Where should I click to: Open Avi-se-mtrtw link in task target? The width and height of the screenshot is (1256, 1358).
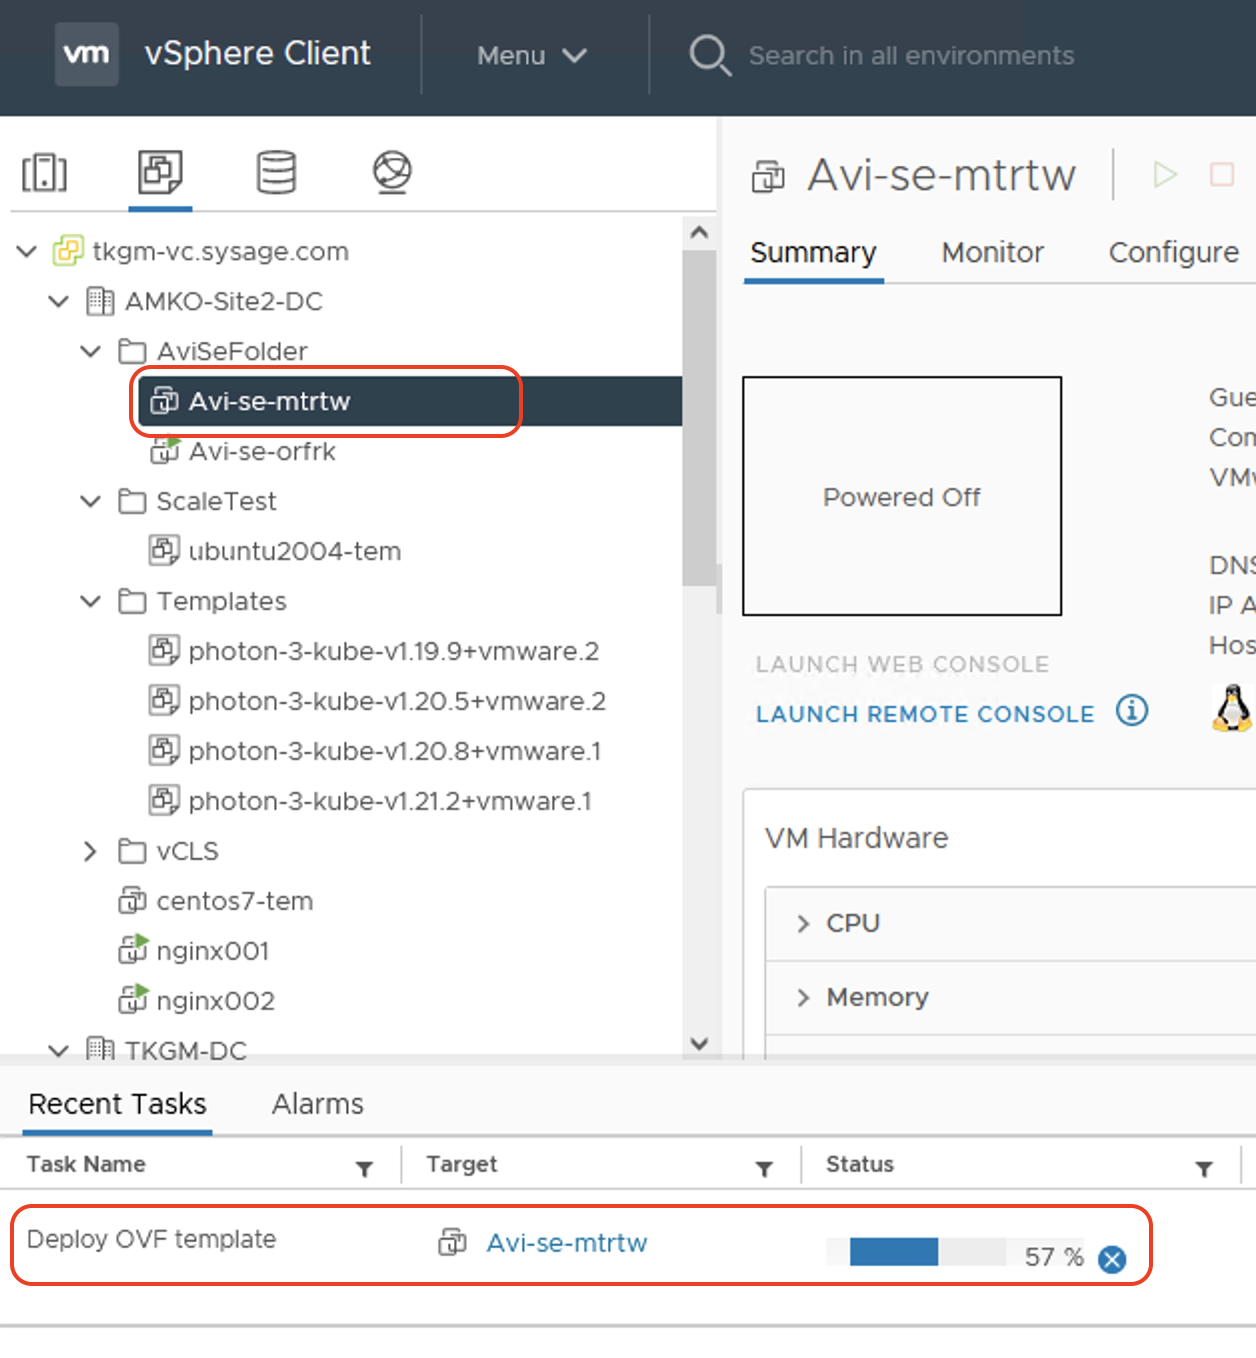point(567,1243)
